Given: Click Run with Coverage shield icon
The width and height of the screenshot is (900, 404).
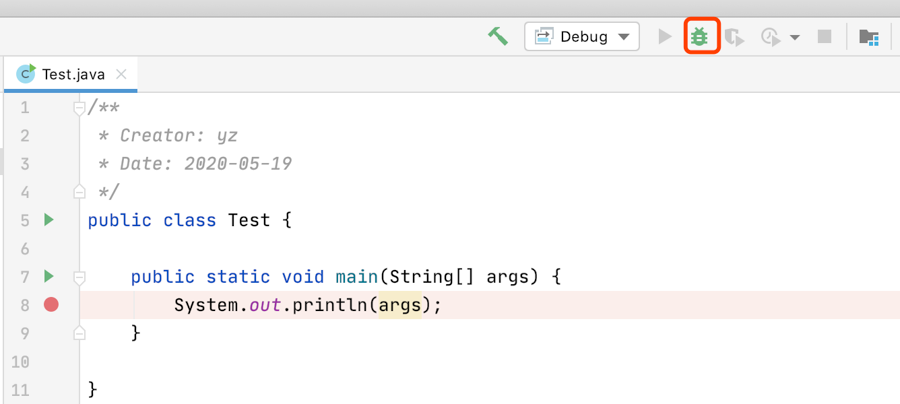Looking at the screenshot, I should 735,37.
